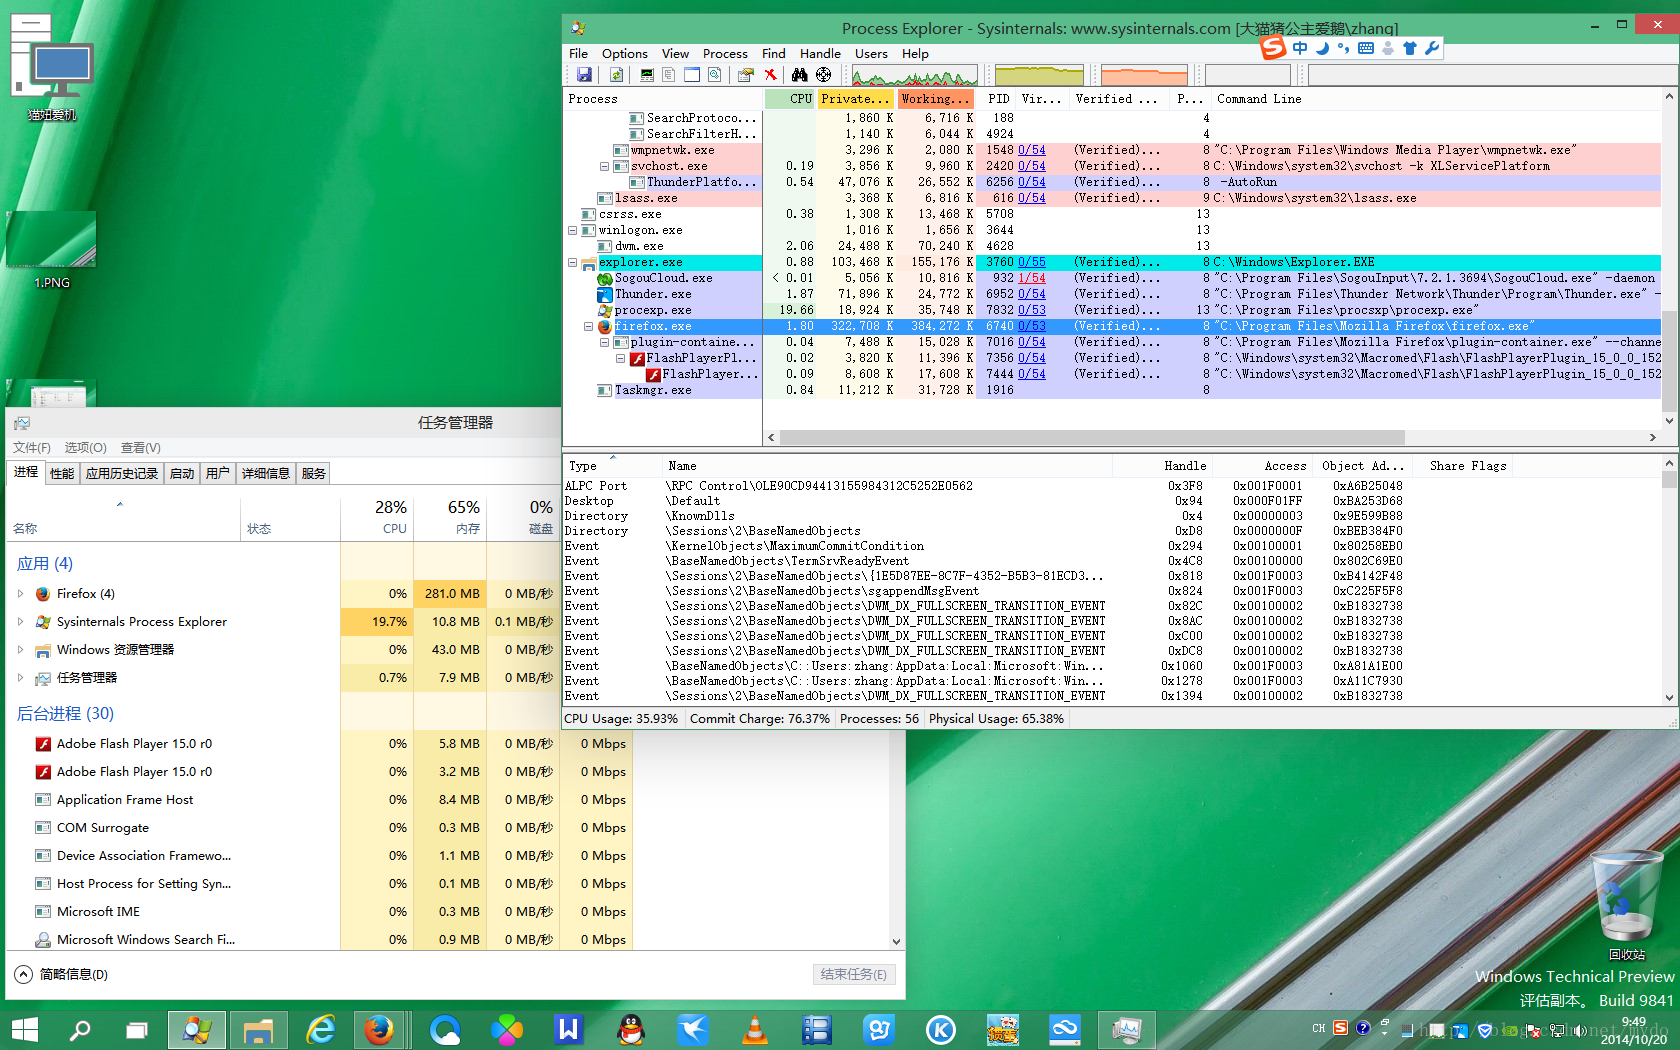Collapse the firefox.exe tree node
This screenshot has width=1680, height=1050.
click(588, 327)
